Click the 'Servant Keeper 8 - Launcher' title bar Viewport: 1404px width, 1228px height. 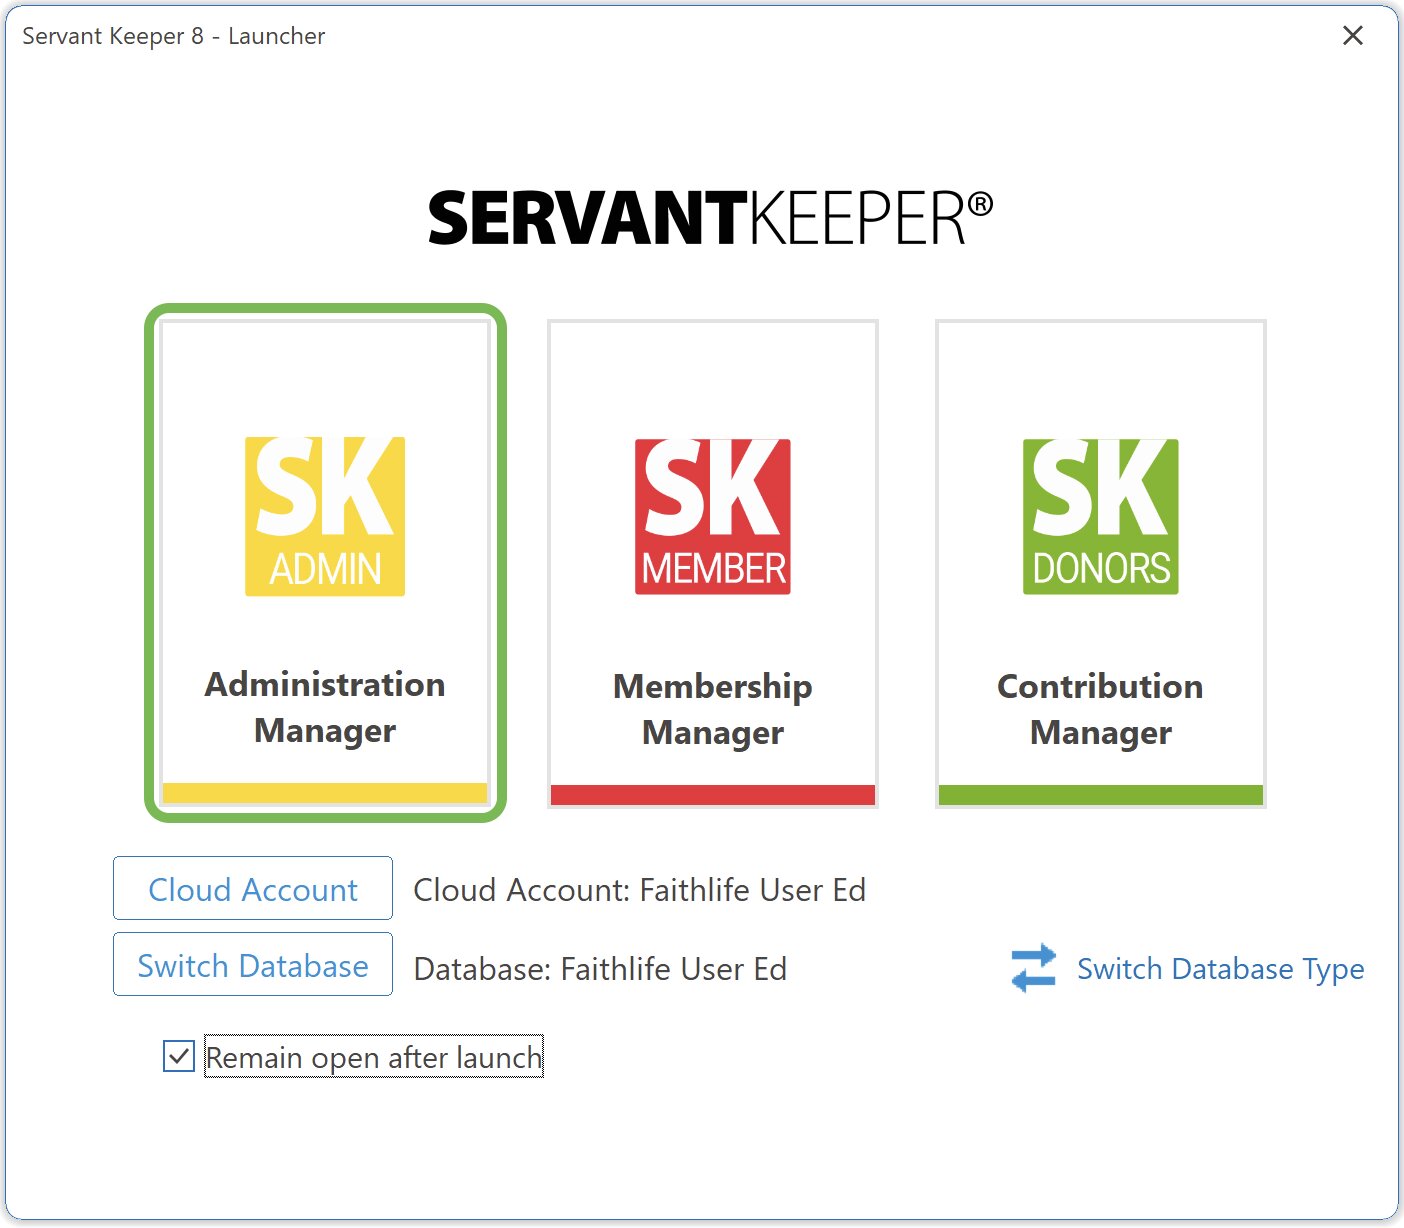point(174,36)
